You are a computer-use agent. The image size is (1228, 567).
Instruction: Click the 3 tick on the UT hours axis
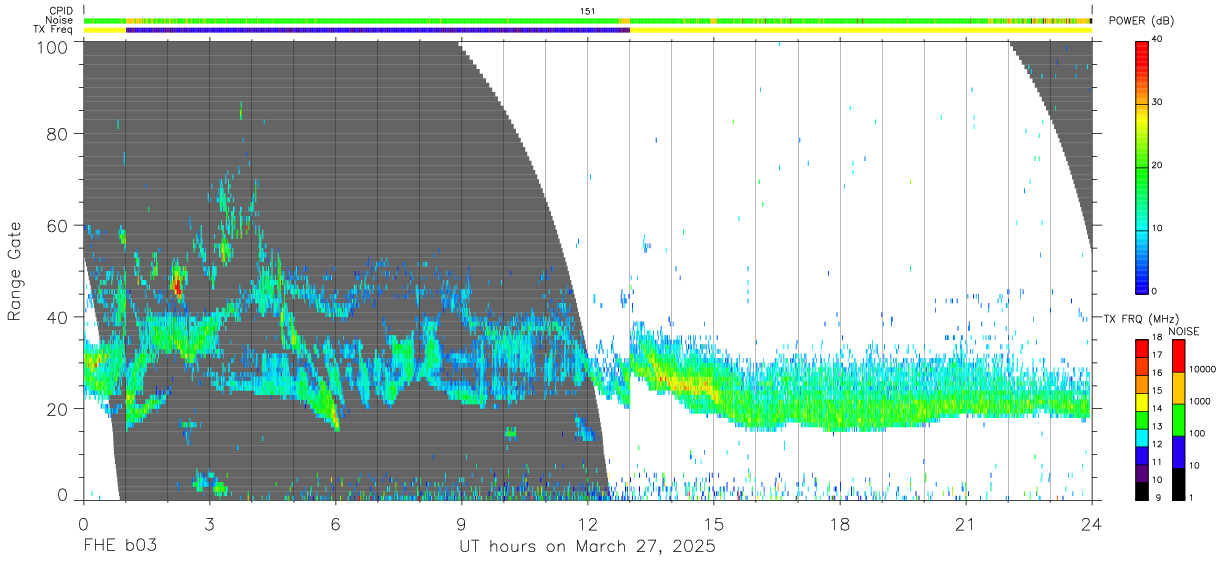point(209,524)
